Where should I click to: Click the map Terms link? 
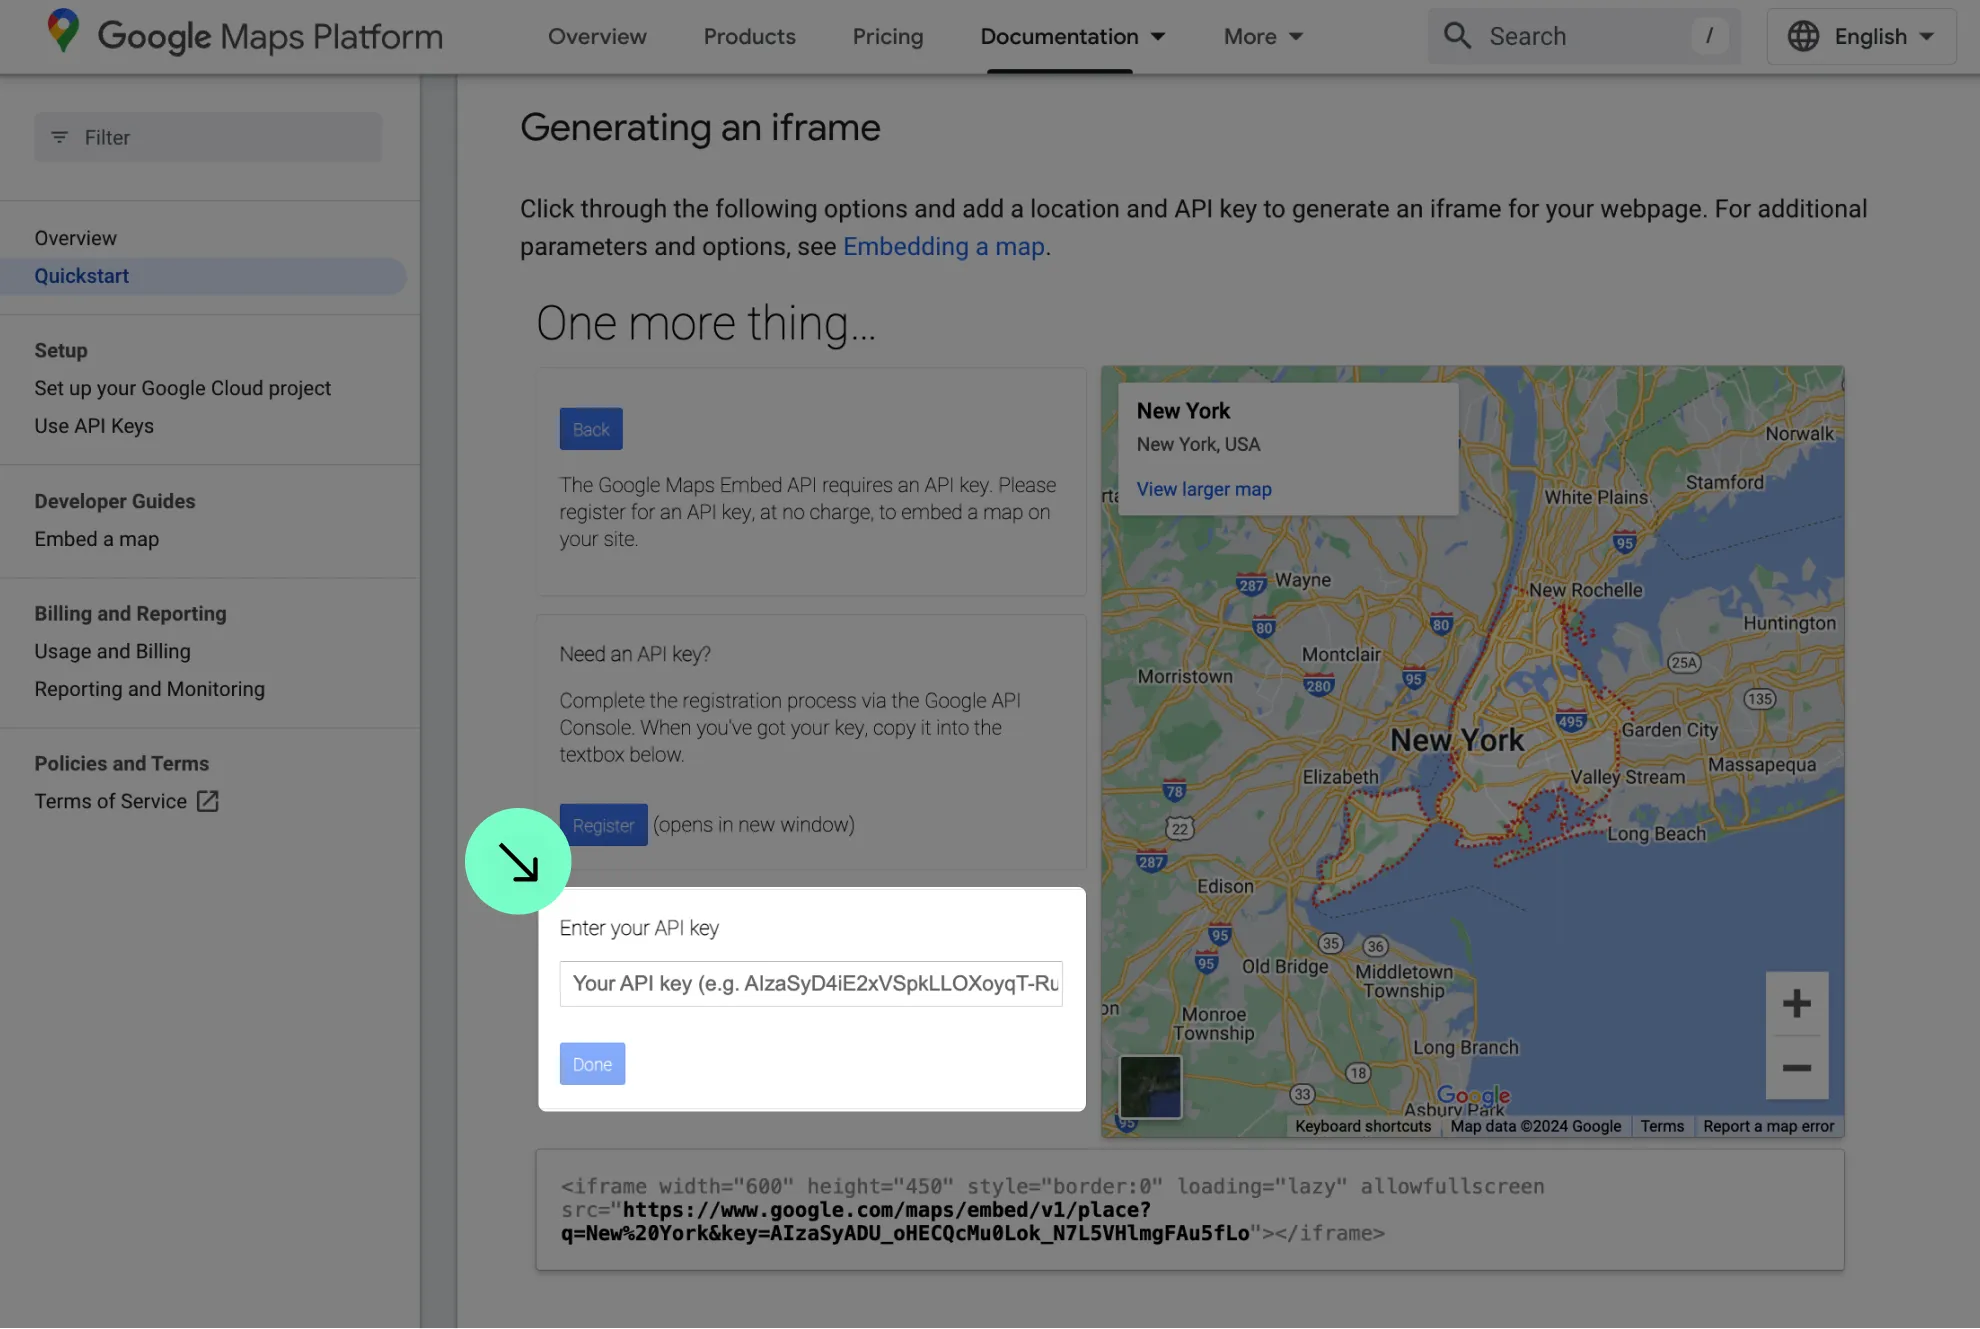click(x=1662, y=1126)
